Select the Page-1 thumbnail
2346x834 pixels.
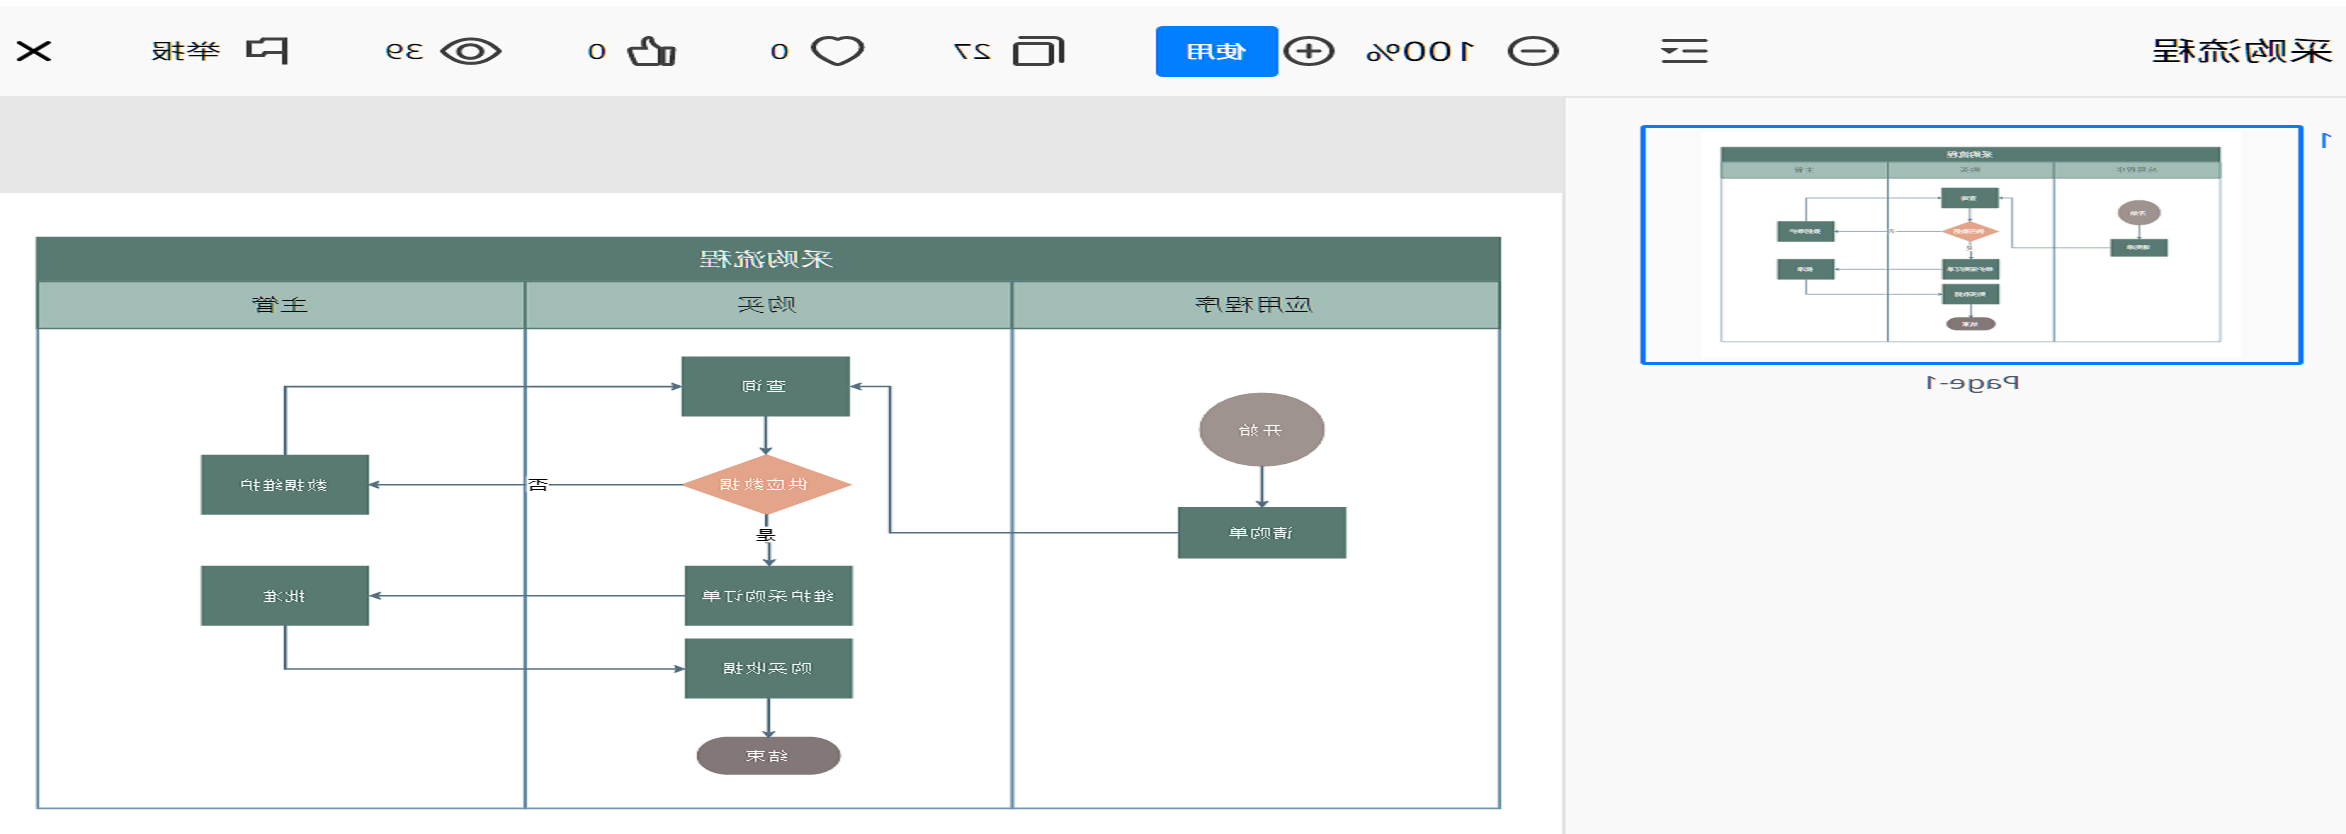click(1971, 245)
